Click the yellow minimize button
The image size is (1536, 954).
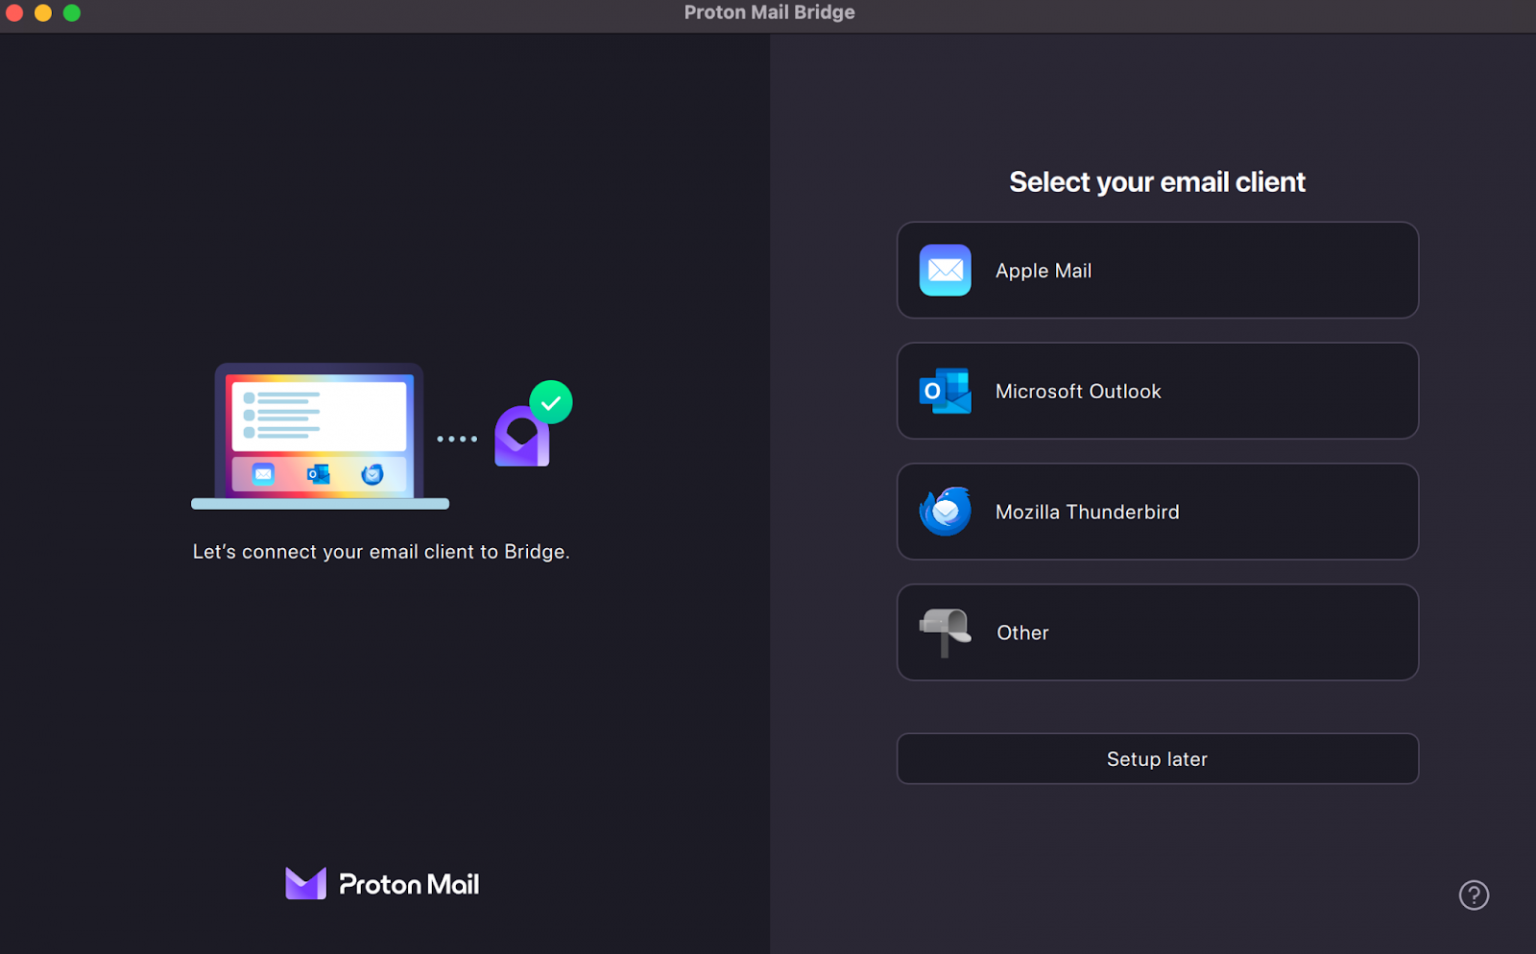(x=42, y=13)
